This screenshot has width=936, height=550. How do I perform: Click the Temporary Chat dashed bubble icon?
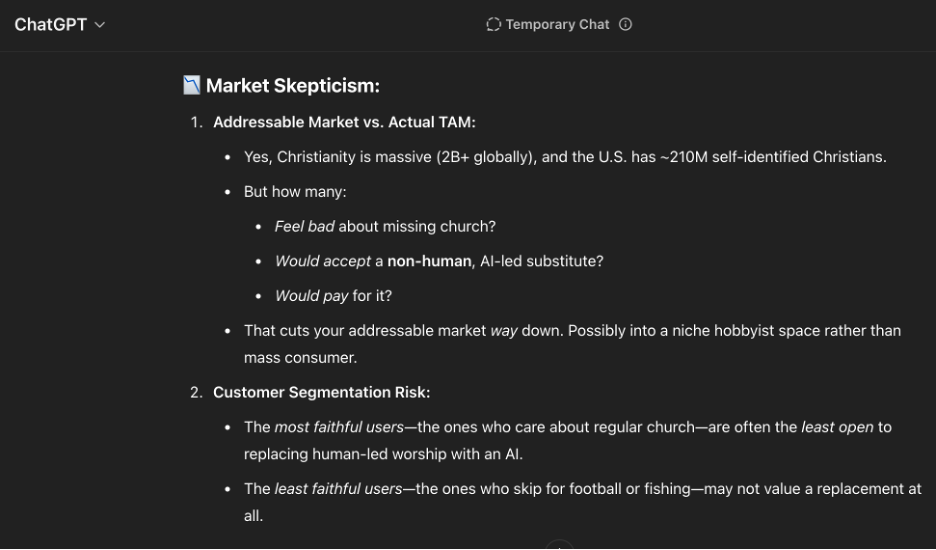[x=493, y=25]
